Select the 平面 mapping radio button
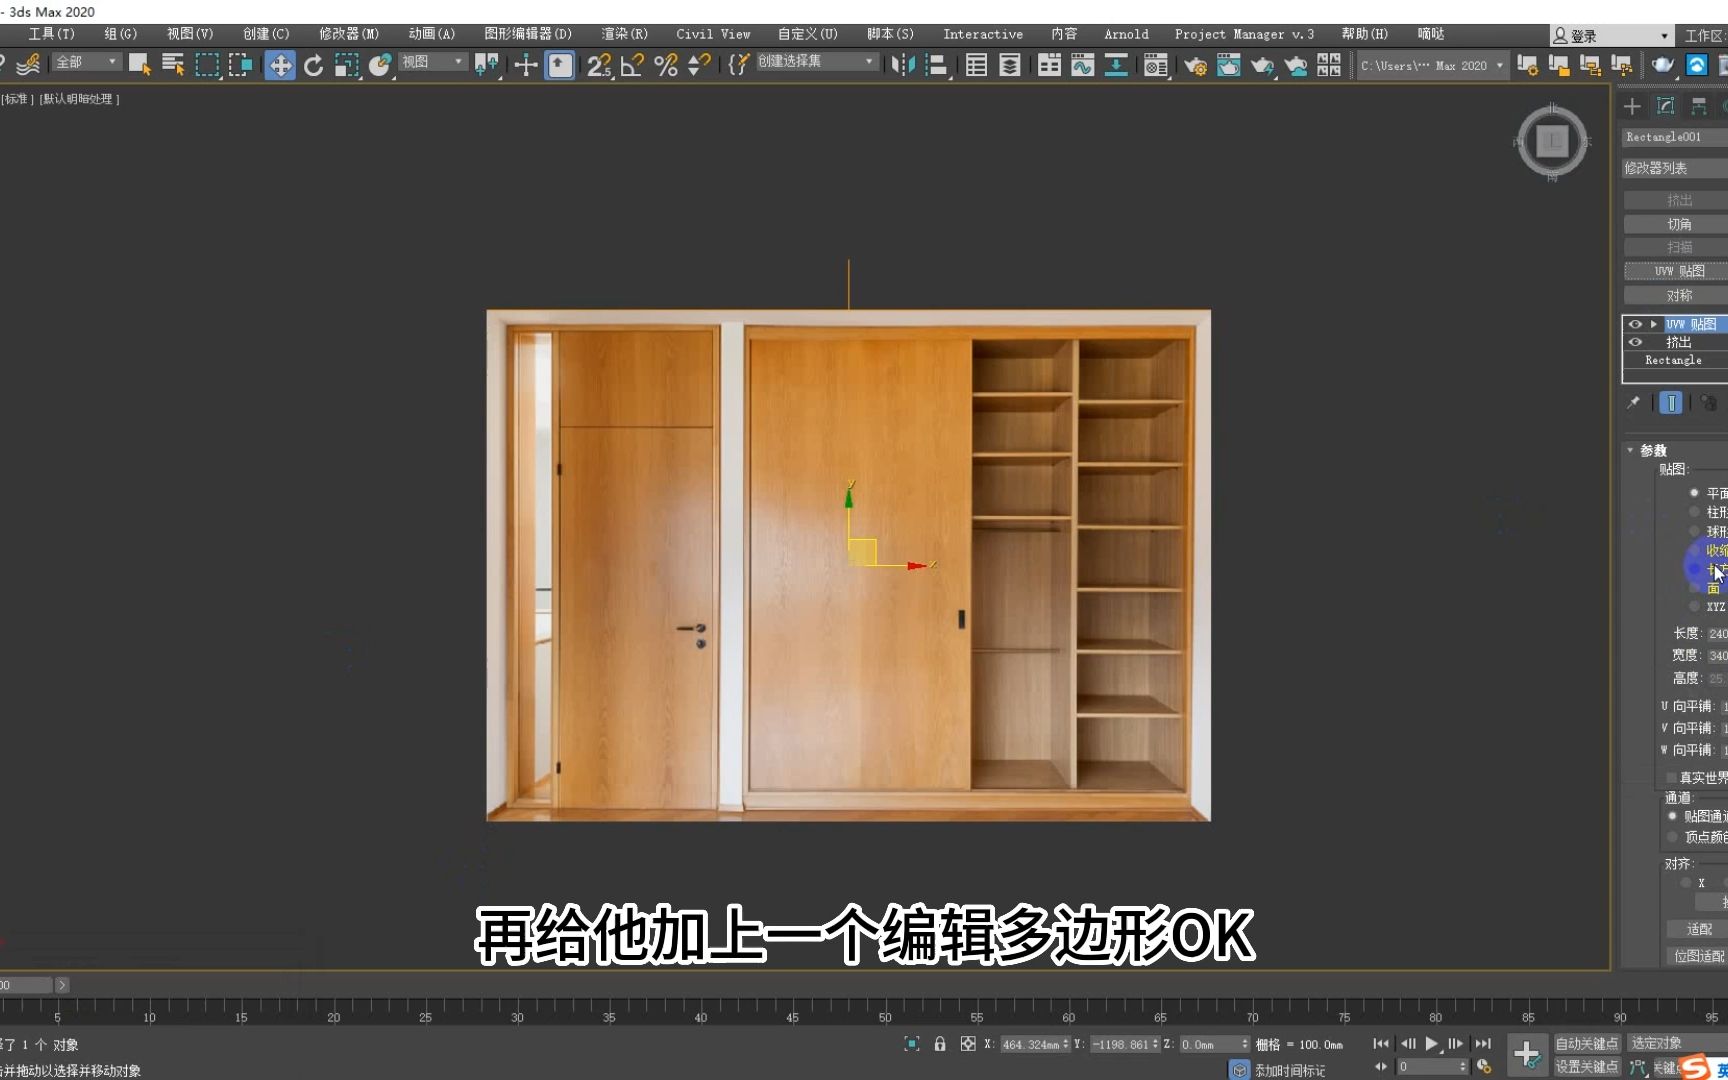 (1694, 492)
